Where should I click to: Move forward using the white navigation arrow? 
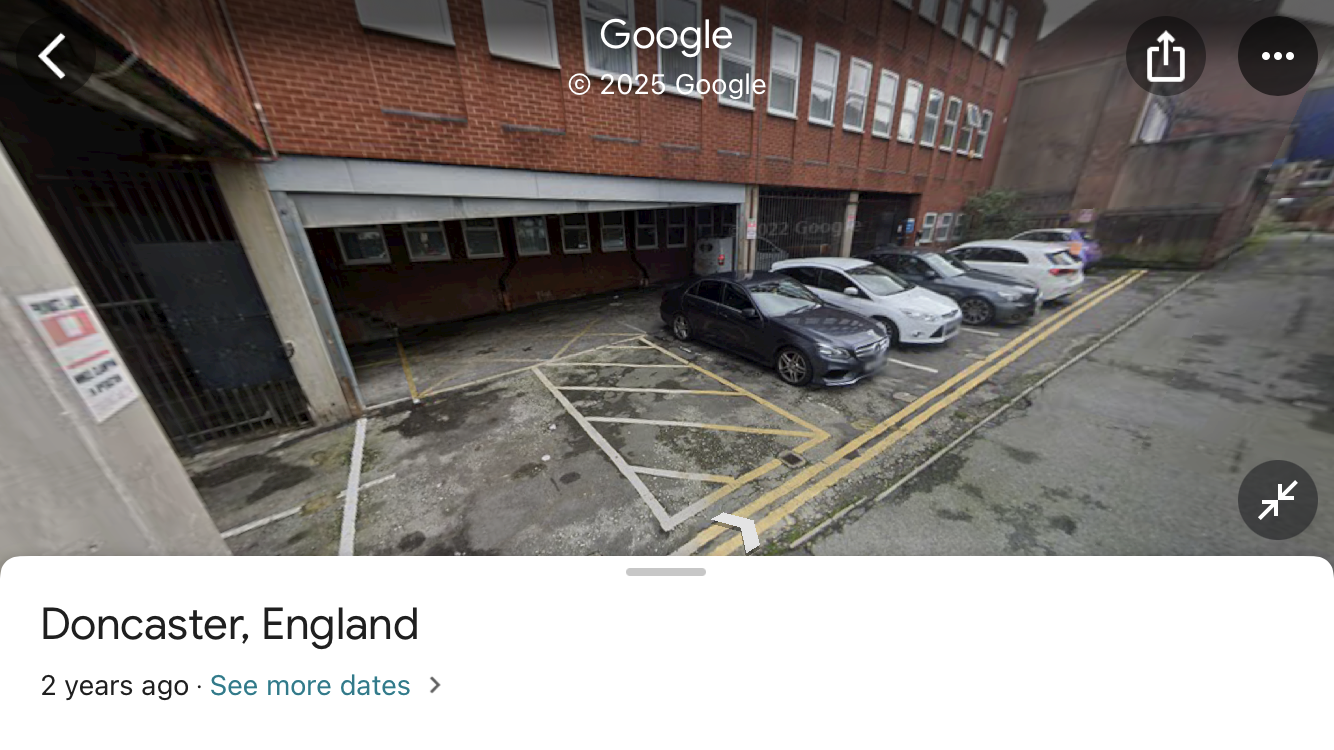pyautogui.click(x=737, y=530)
